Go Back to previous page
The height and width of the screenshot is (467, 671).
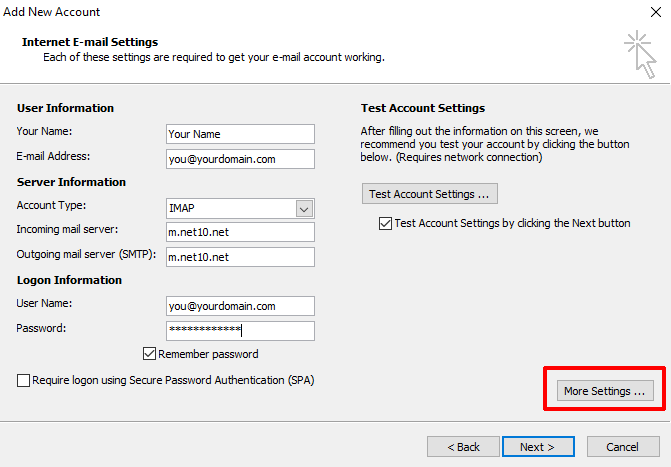pos(463,447)
